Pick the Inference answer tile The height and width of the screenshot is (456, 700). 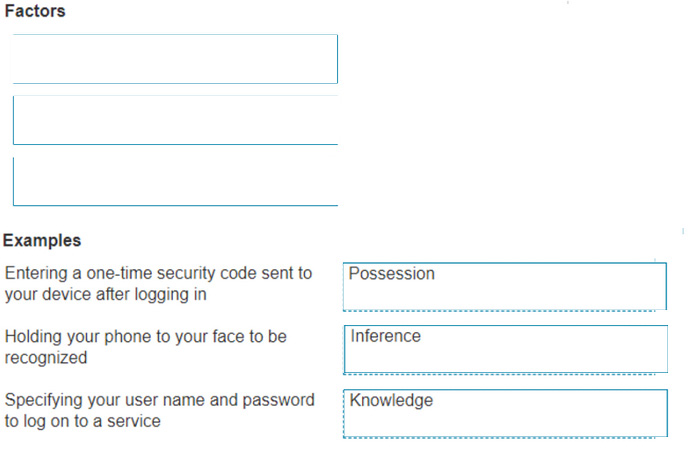tap(505, 350)
